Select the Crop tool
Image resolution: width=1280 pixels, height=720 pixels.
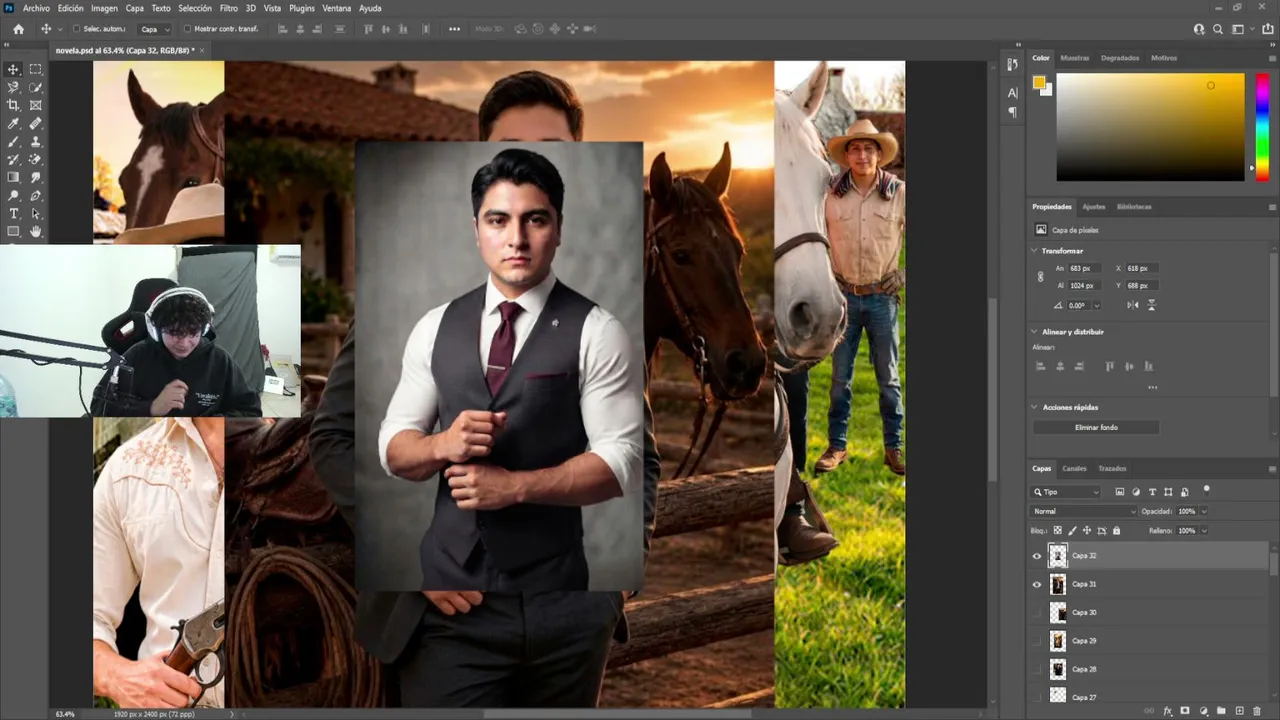[x=14, y=105]
